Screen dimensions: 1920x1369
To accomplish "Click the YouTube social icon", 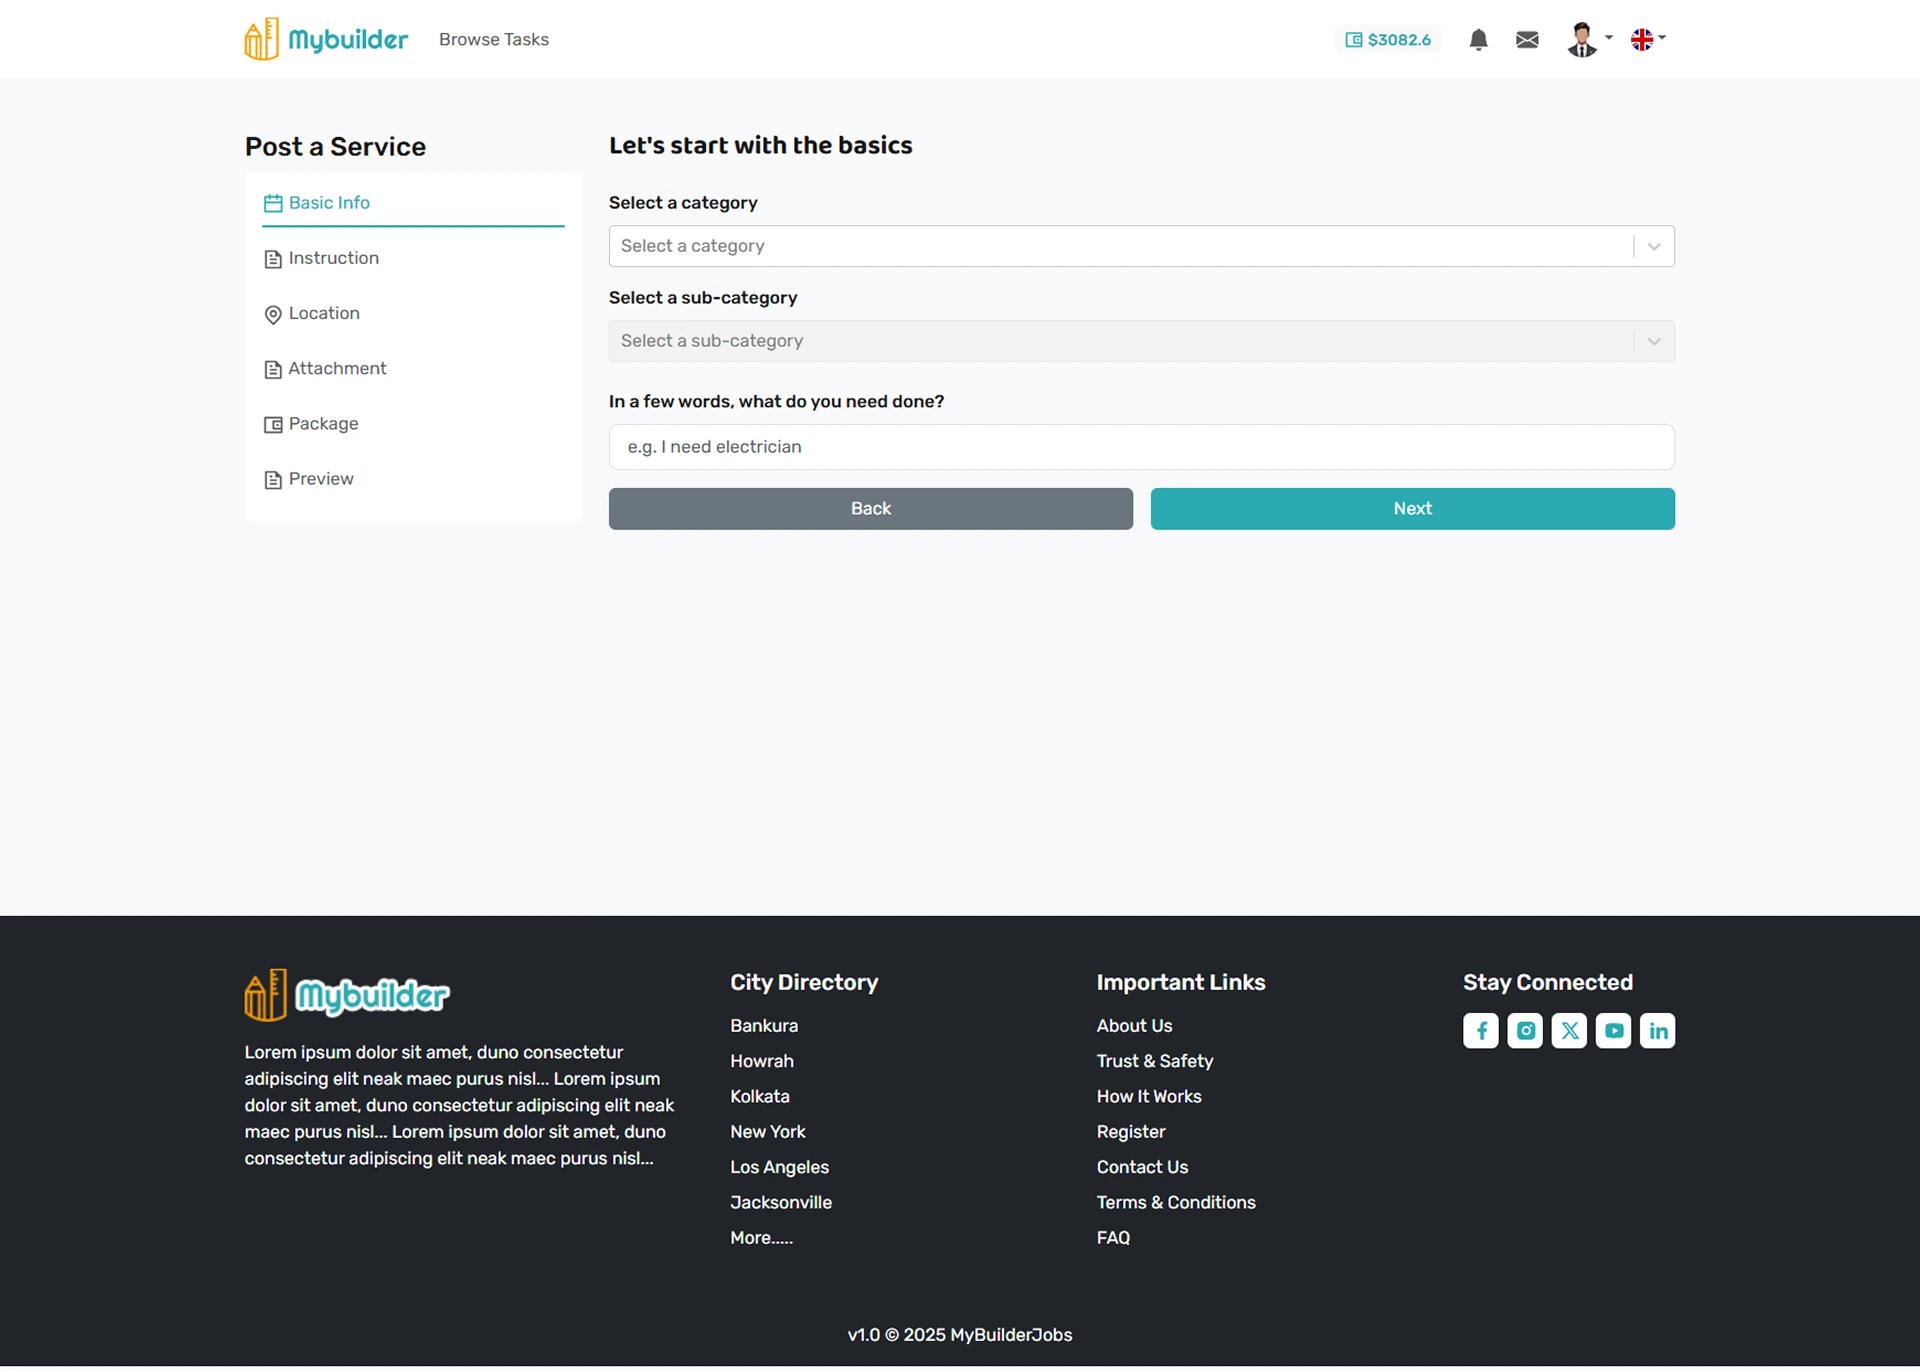I will (x=1613, y=1030).
